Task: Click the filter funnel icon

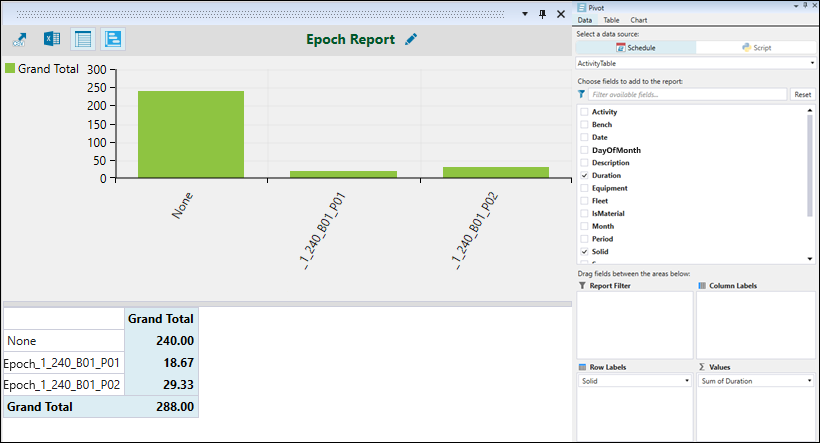Action: (582, 94)
